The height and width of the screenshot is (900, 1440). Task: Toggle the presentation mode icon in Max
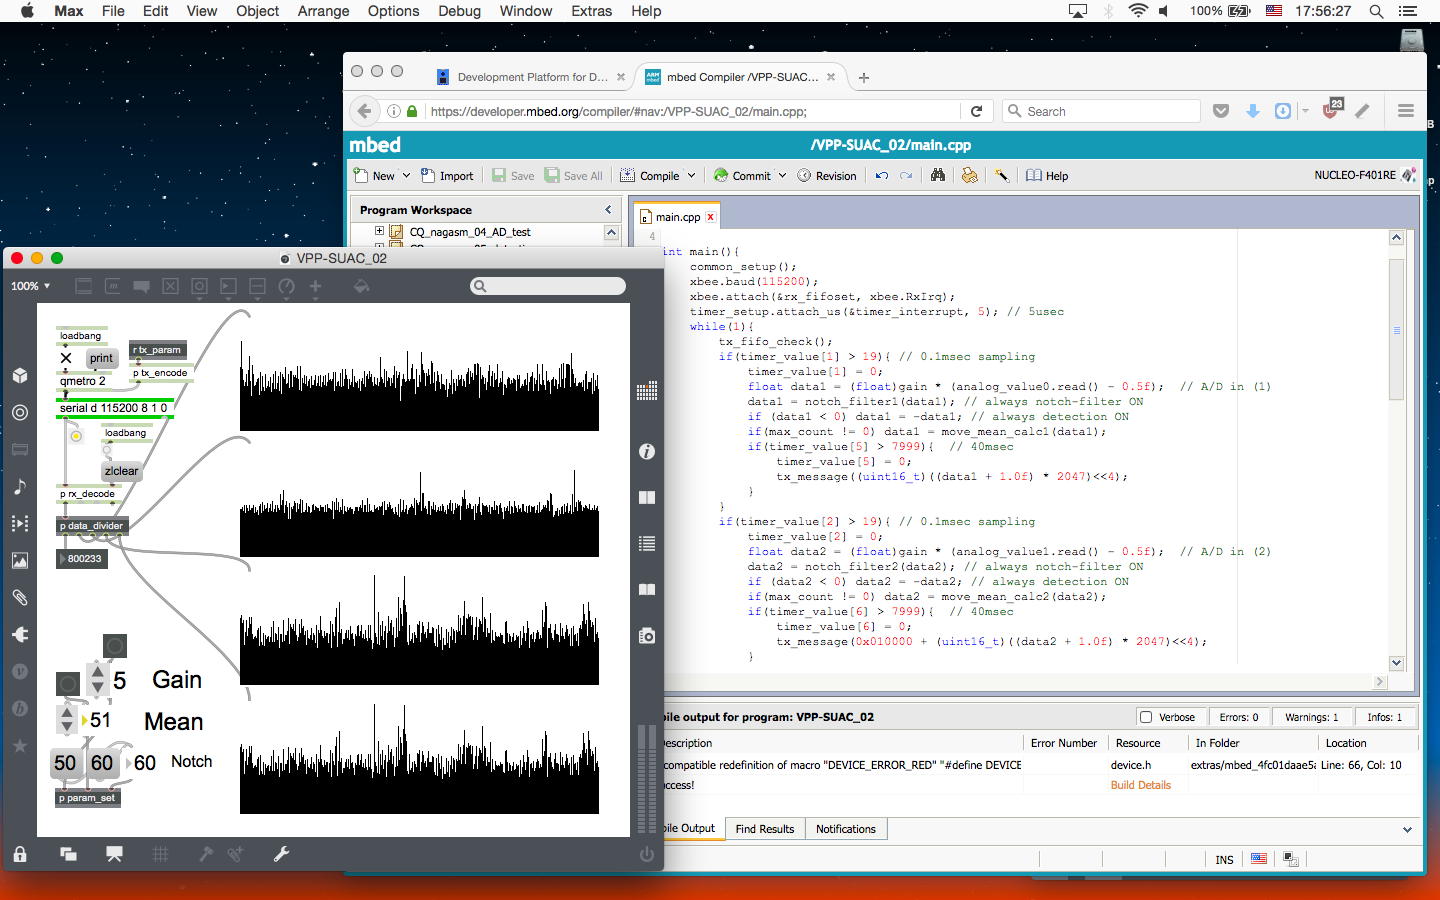114,854
